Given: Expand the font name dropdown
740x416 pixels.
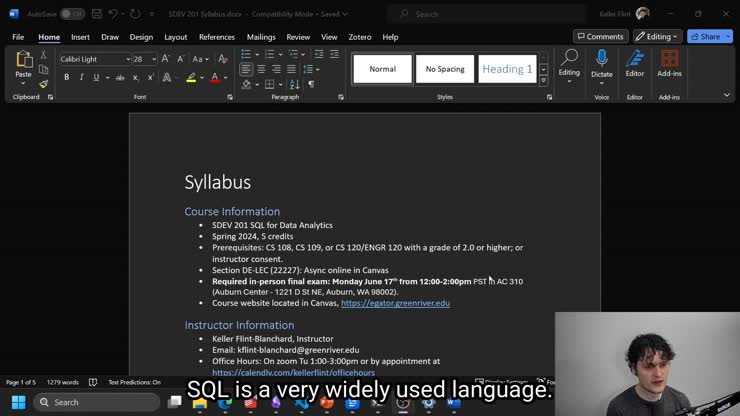Looking at the screenshot, I should pyautogui.click(x=128, y=59).
